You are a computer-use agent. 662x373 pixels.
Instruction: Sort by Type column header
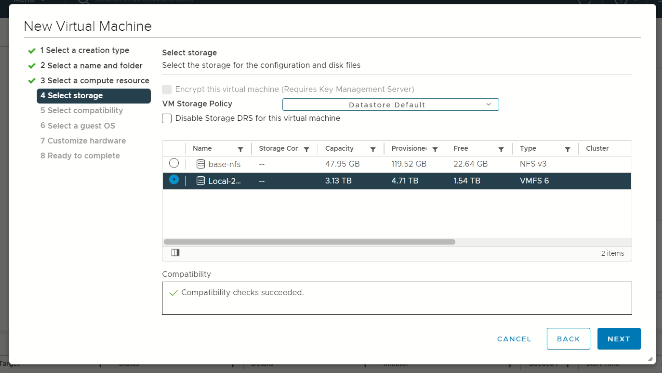[x=528, y=149]
